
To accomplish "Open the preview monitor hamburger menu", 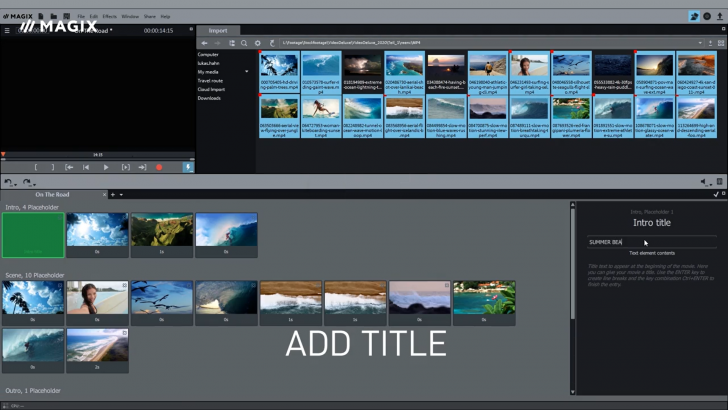I will coord(7,31).
